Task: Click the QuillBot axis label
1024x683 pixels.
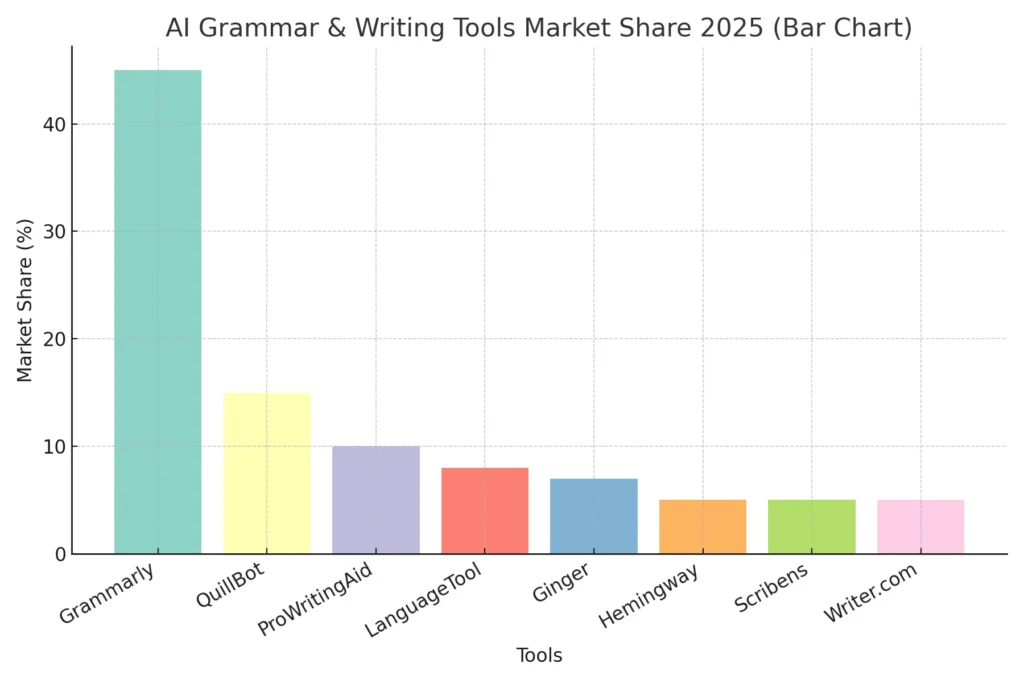Action: tap(231, 584)
